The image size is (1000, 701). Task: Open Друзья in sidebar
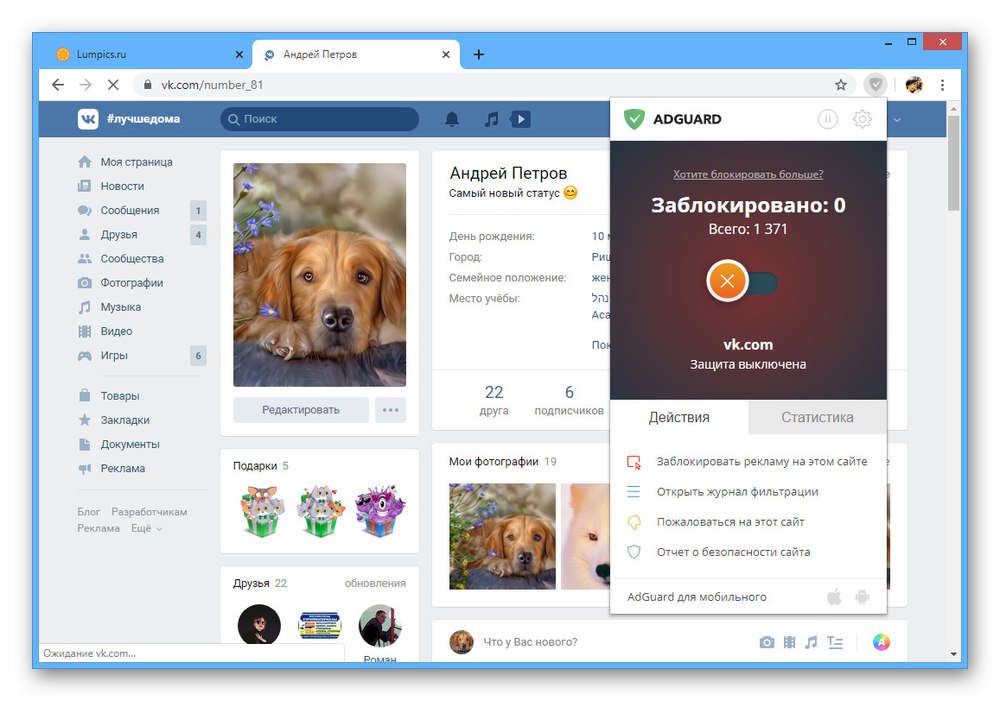click(x=140, y=235)
